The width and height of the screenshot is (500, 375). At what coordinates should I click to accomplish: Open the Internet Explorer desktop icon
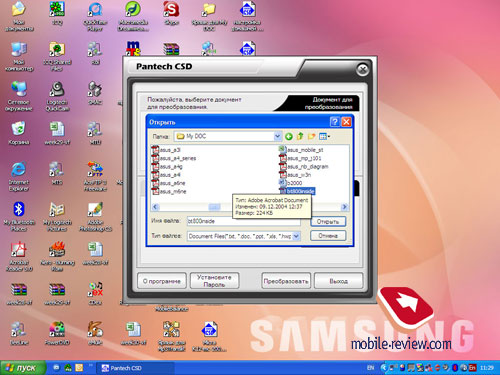19,176
